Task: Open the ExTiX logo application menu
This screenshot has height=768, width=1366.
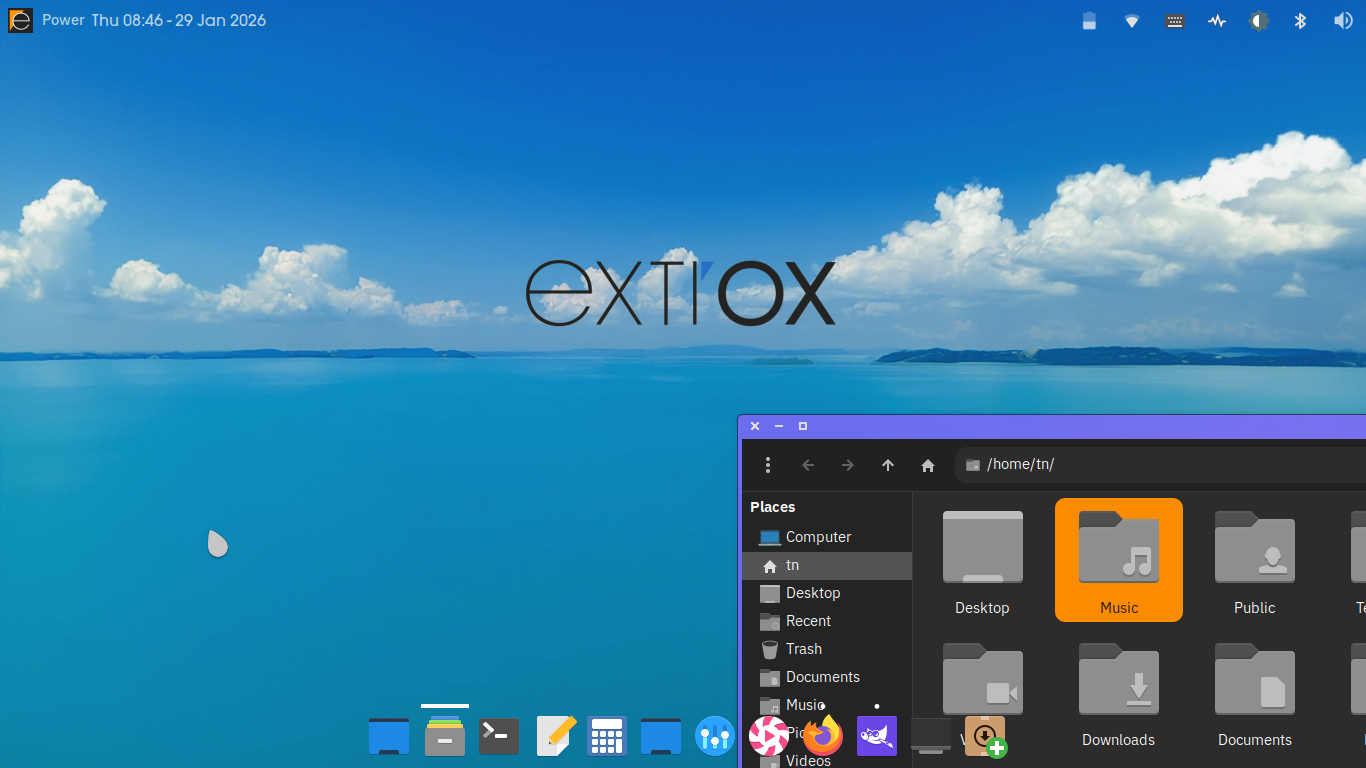Action: 20,20
